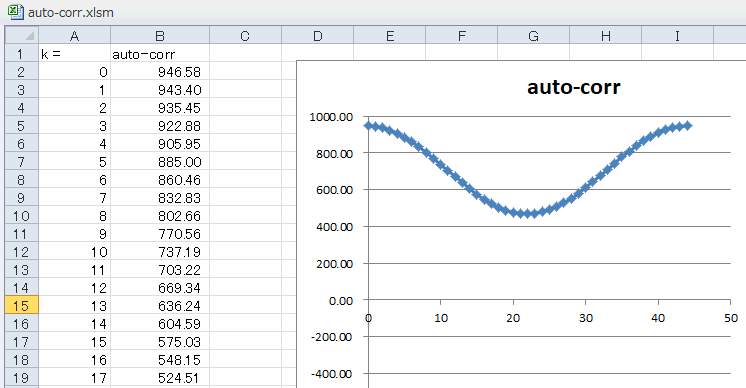Click cell with value 860.46
This screenshot has width=746, height=388.
tap(160, 180)
